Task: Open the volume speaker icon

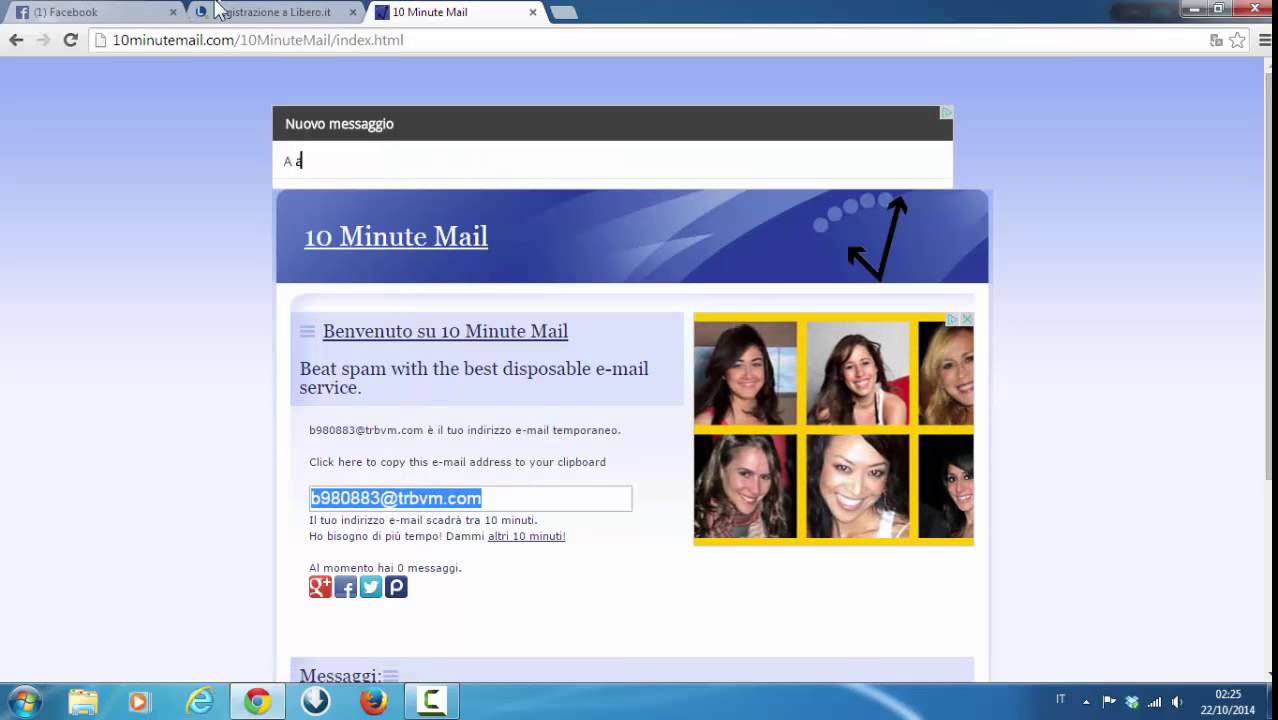Action: [x=1177, y=702]
